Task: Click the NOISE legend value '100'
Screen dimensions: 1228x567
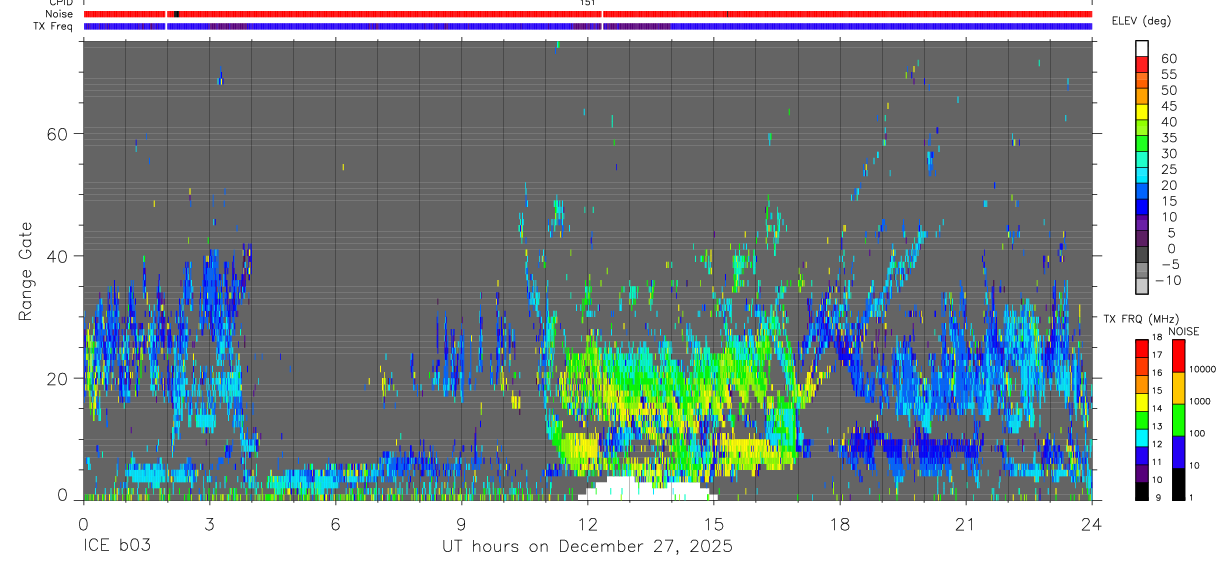Action: (1196, 433)
